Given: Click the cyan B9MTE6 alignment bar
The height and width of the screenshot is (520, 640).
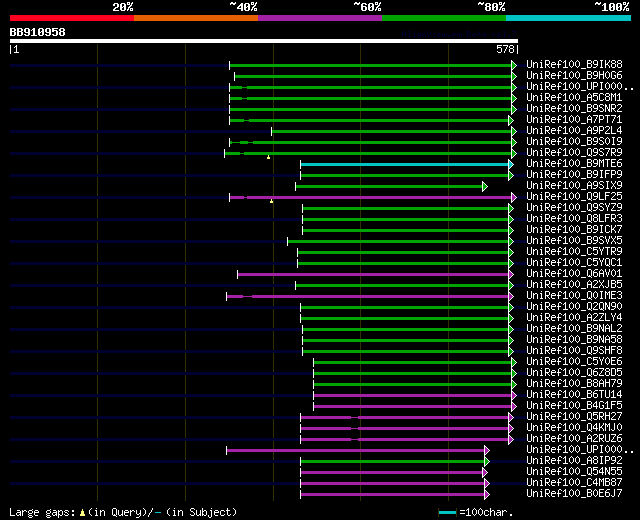Looking at the screenshot, I should pos(404,164).
